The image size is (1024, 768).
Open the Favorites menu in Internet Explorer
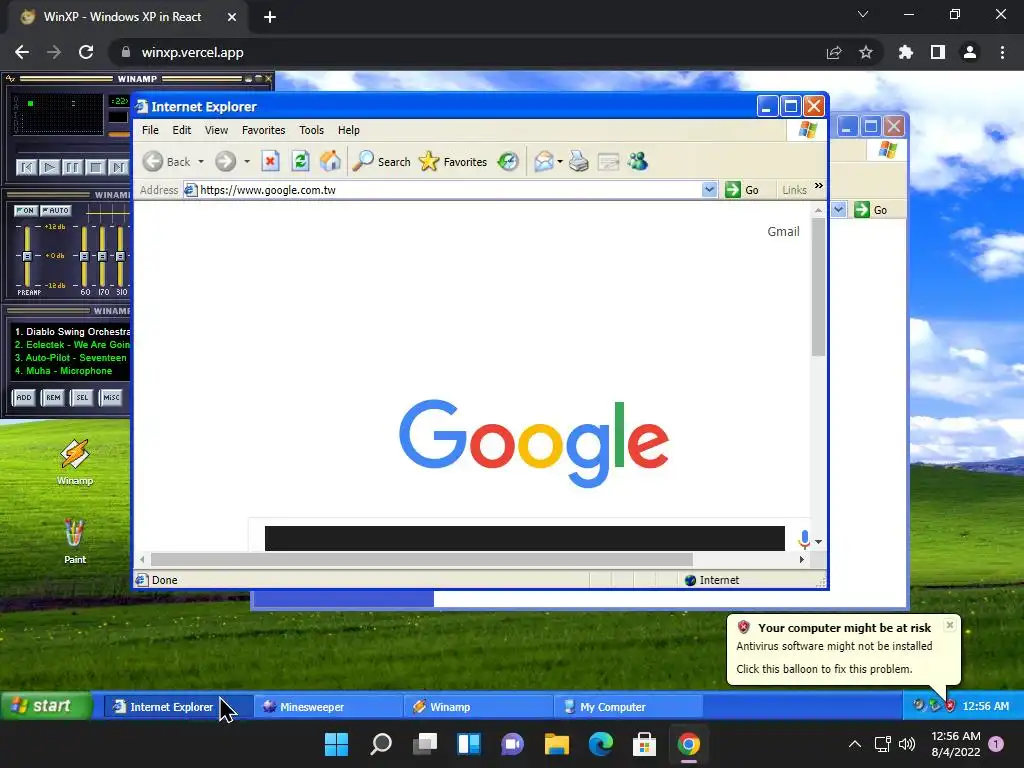263,130
